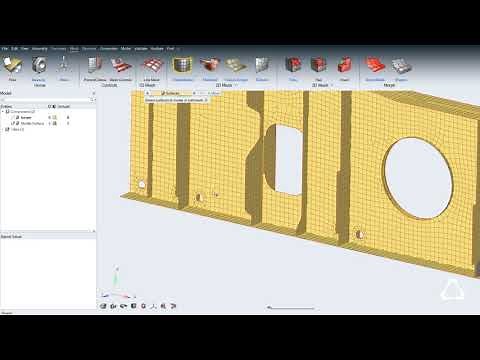Viewport: 480px width, 360px height.
Task: Open the File menu
Action: click(5, 49)
